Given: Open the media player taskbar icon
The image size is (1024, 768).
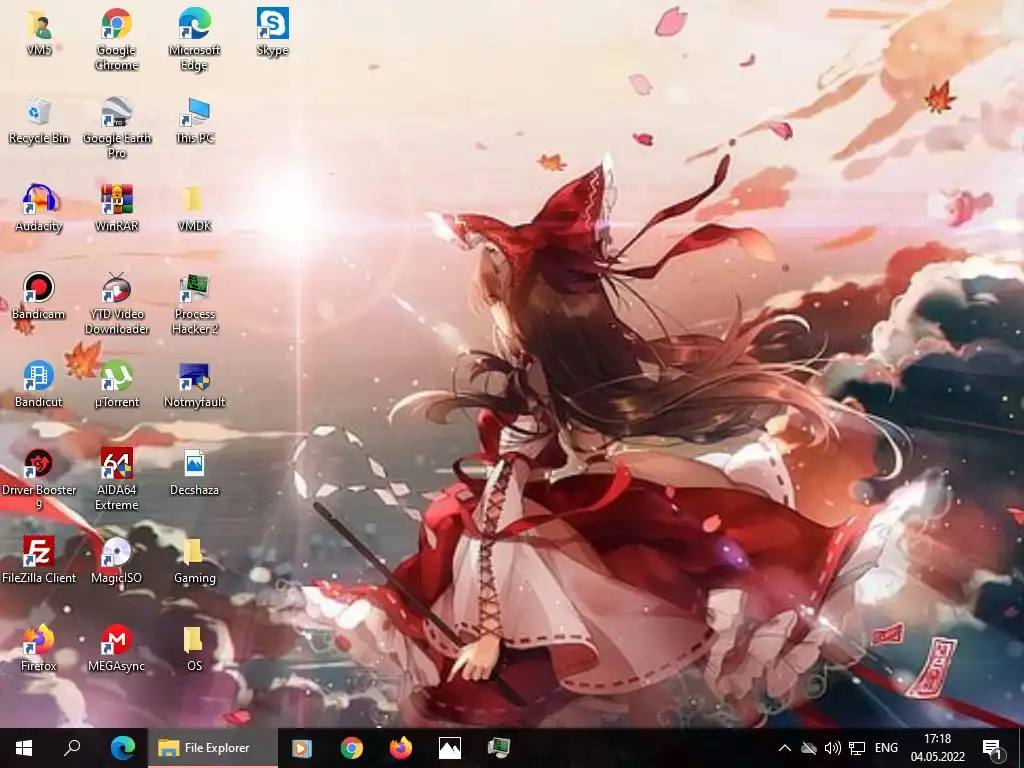Looking at the screenshot, I should (302, 748).
